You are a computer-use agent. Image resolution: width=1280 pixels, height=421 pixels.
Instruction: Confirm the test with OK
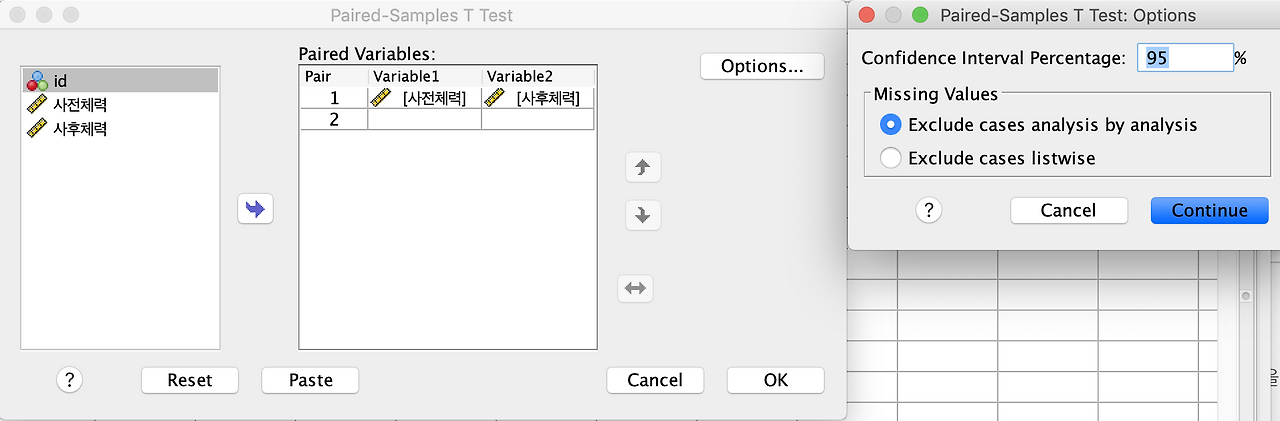[x=776, y=380]
